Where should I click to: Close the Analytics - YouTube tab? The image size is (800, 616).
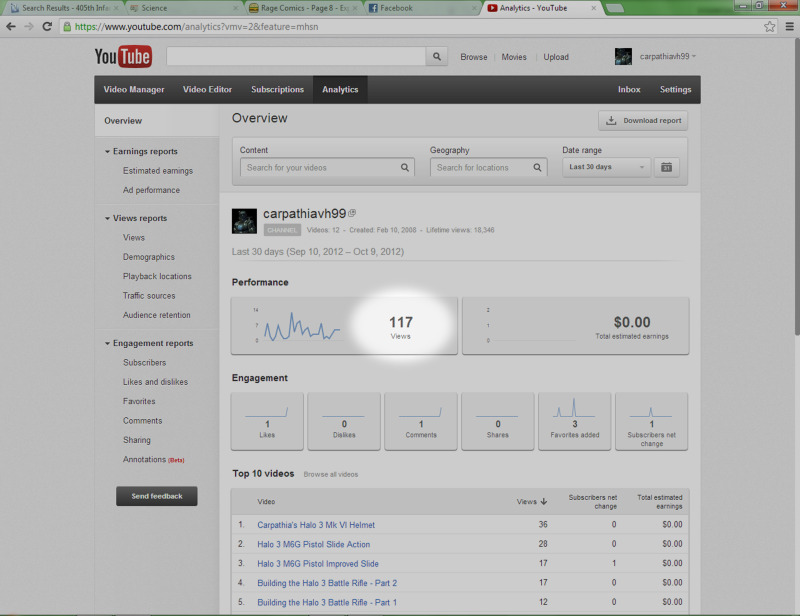pyautogui.click(x=593, y=8)
